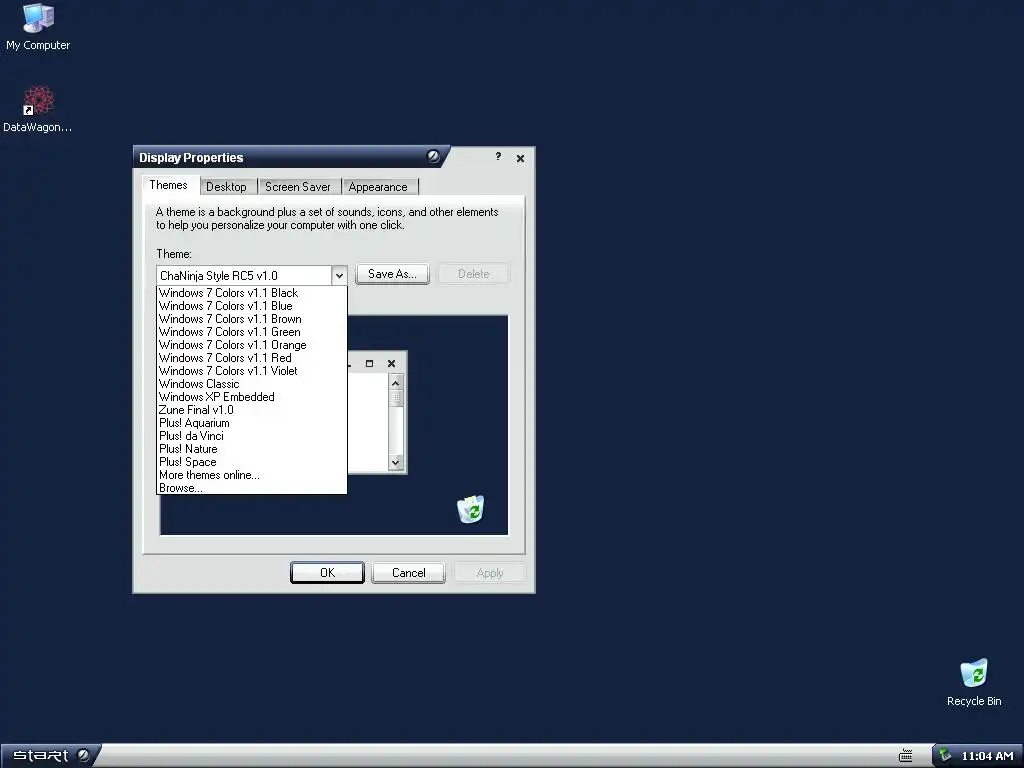Click the greyed-out Delete button
Screen dimensions: 1024x768
coord(474,274)
